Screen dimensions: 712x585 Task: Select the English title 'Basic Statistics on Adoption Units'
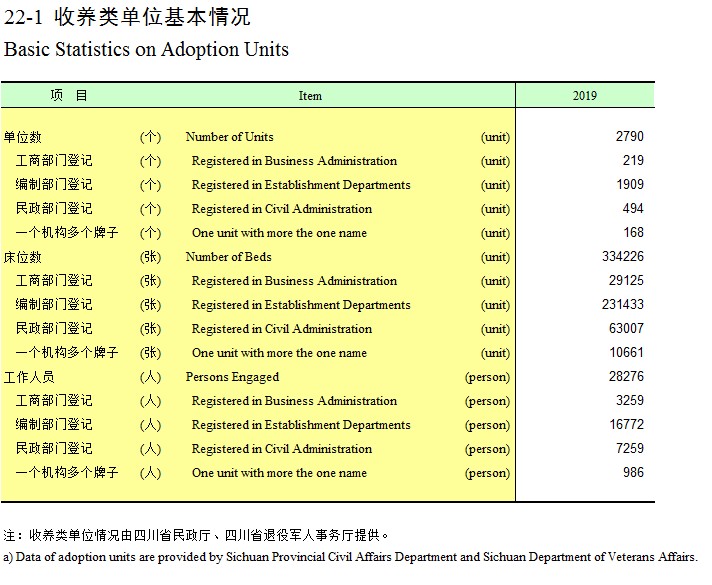click(x=146, y=49)
